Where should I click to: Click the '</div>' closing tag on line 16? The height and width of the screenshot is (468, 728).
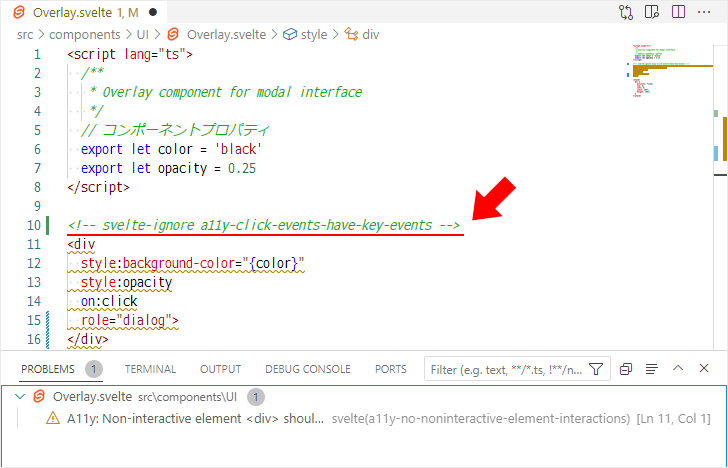pyautogui.click(x=88, y=340)
